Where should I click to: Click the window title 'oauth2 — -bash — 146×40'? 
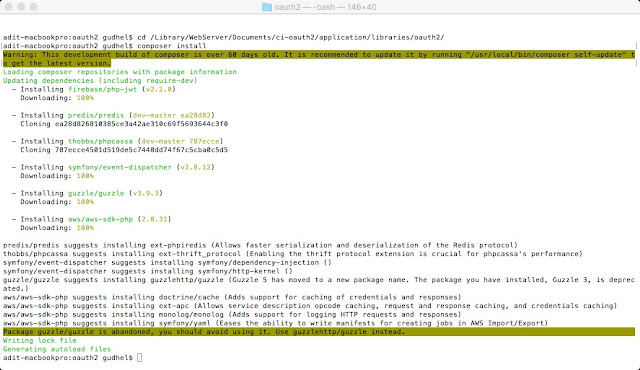coord(325,7)
